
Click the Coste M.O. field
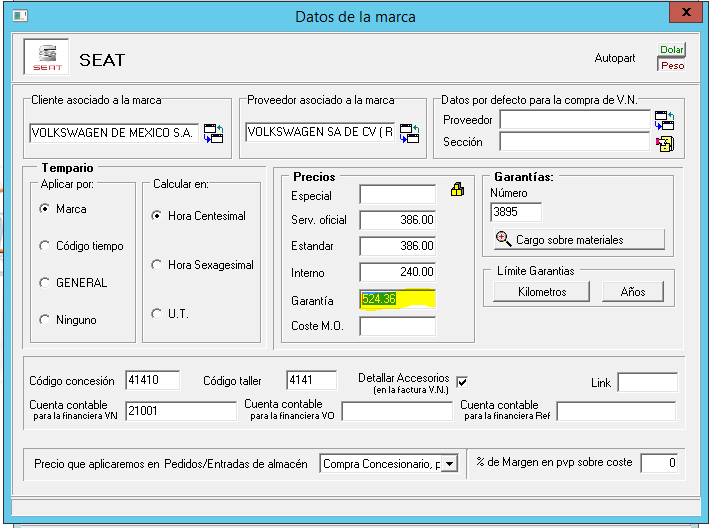point(398,326)
